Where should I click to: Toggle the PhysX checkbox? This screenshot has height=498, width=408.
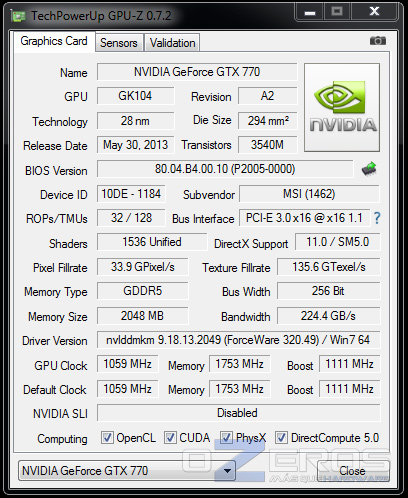[x=226, y=437]
